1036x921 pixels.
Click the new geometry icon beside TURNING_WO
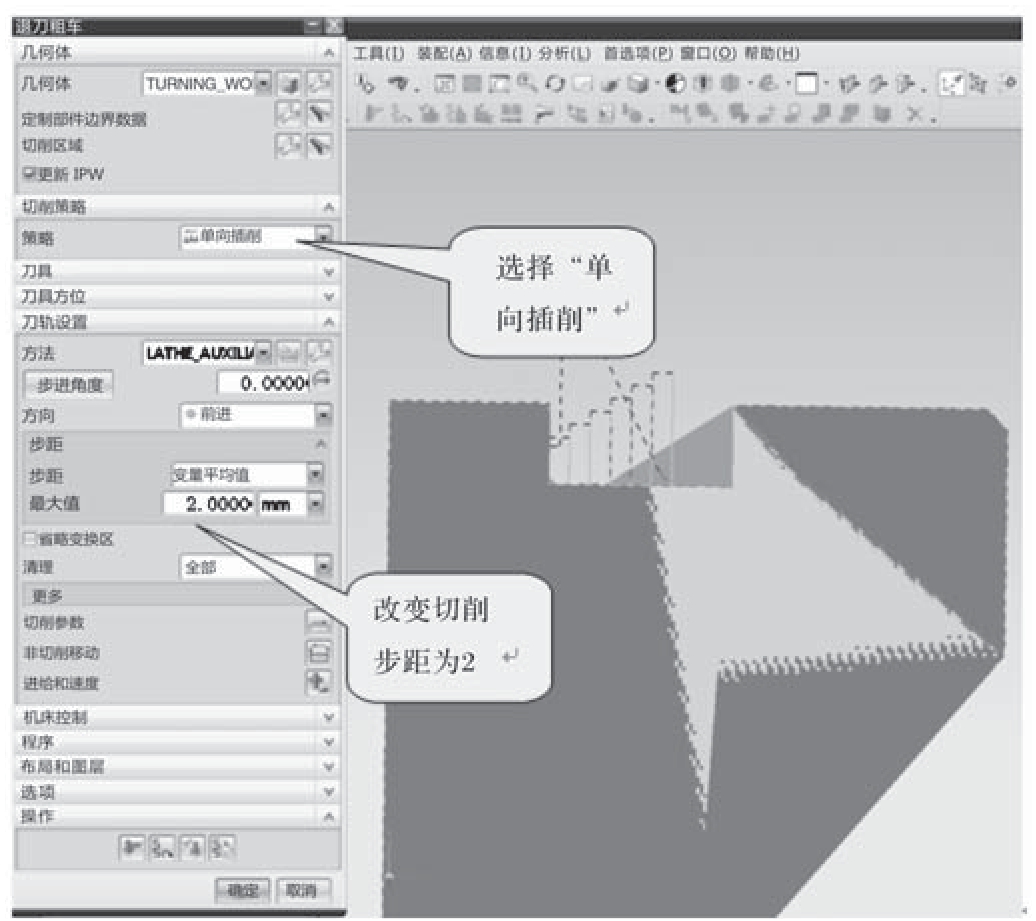pyautogui.click(x=288, y=84)
